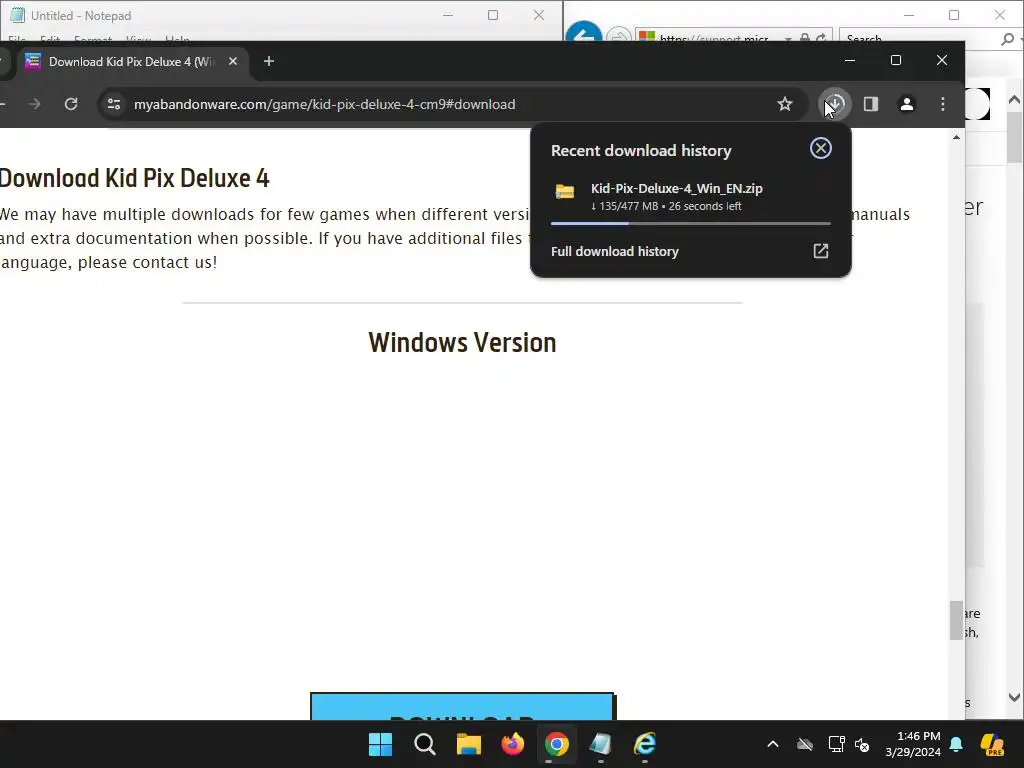Close the Download Kid Pix Deluxe 4 tab
The image size is (1024, 768).
coord(233,61)
